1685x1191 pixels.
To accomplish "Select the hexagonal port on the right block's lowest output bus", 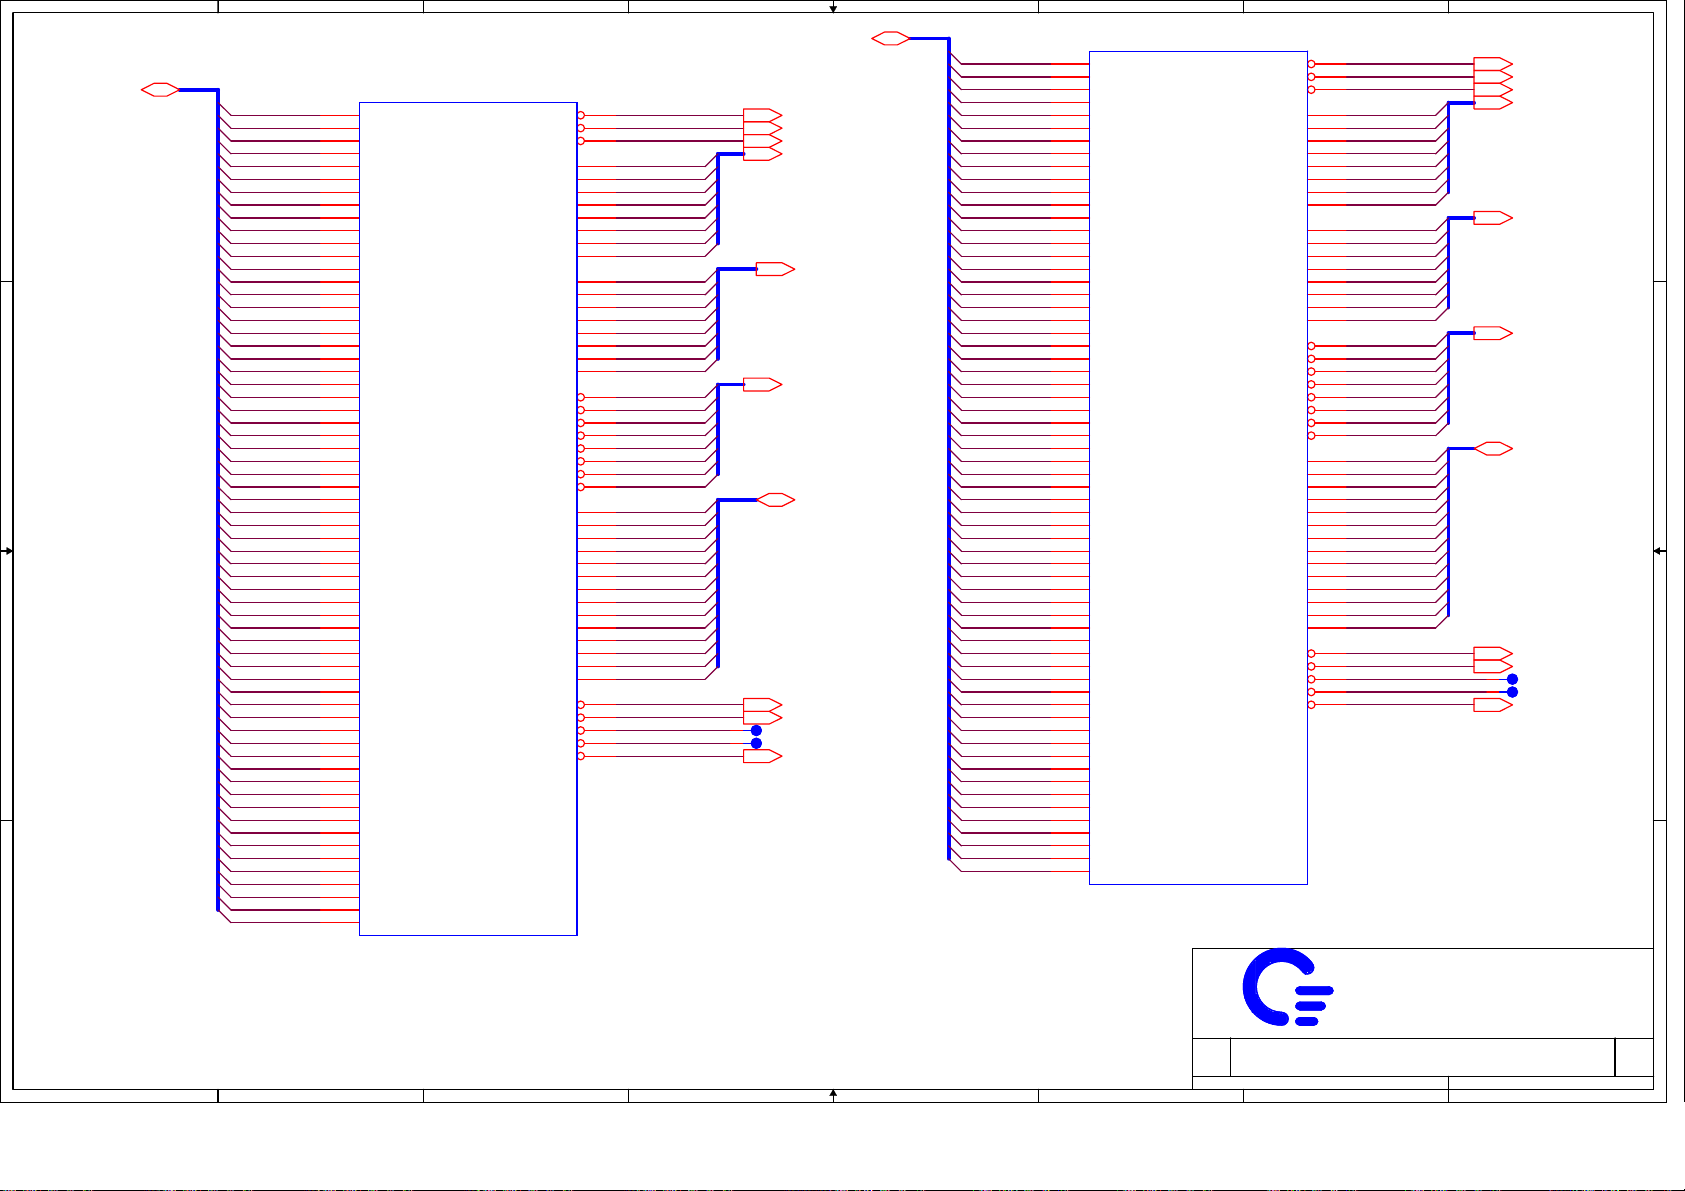I will pos(1494,449).
